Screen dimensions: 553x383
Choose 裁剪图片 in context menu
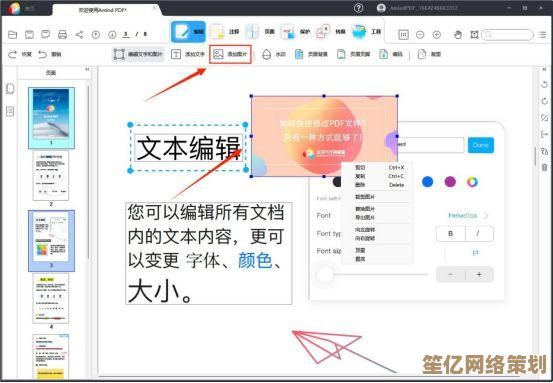377,197
